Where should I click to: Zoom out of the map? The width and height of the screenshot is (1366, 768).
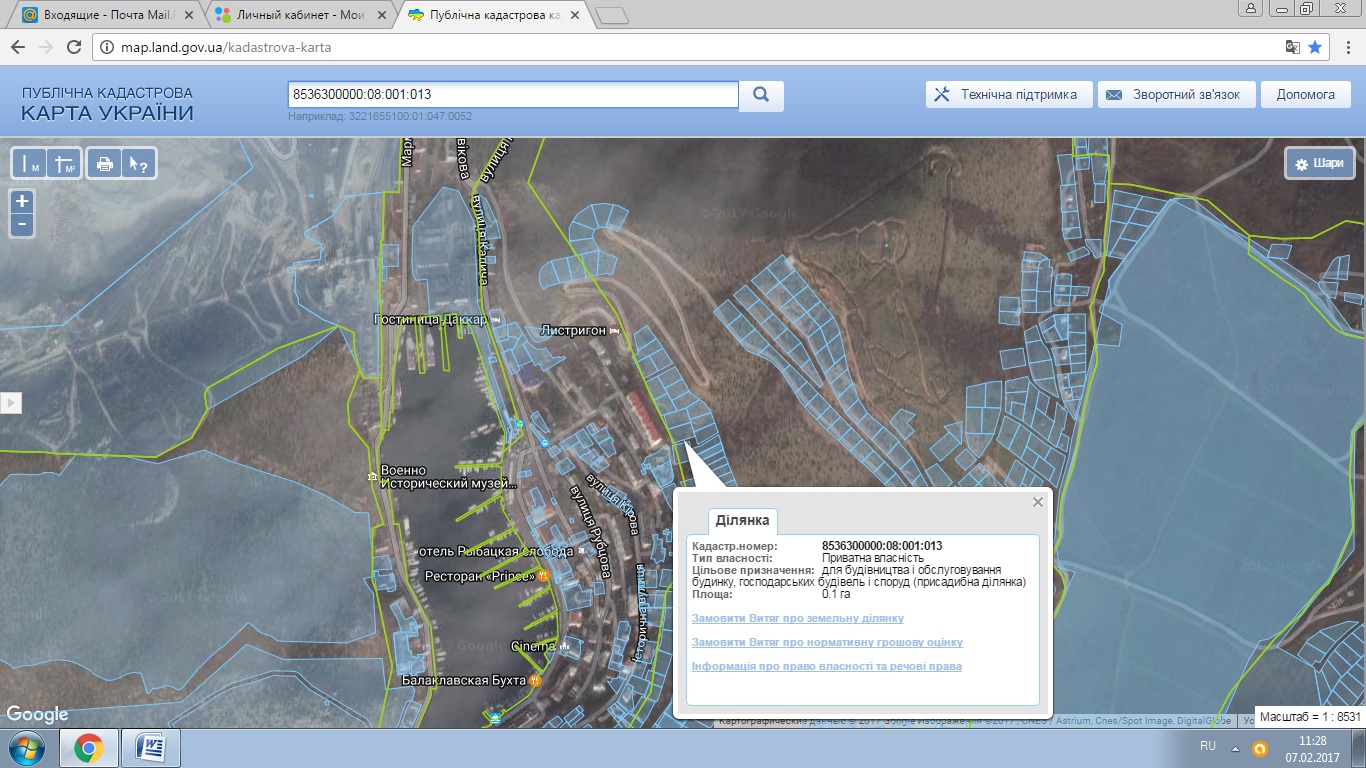[x=22, y=225]
